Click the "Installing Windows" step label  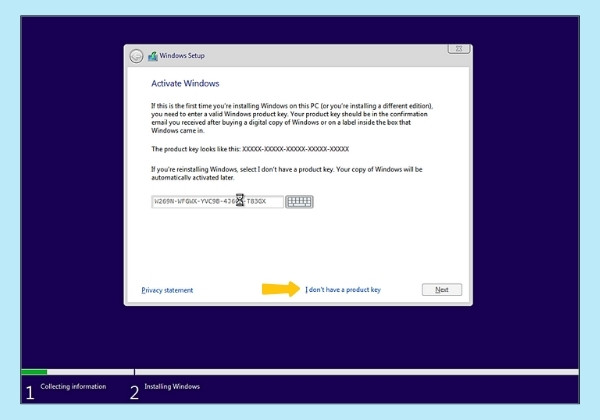[172, 386]
